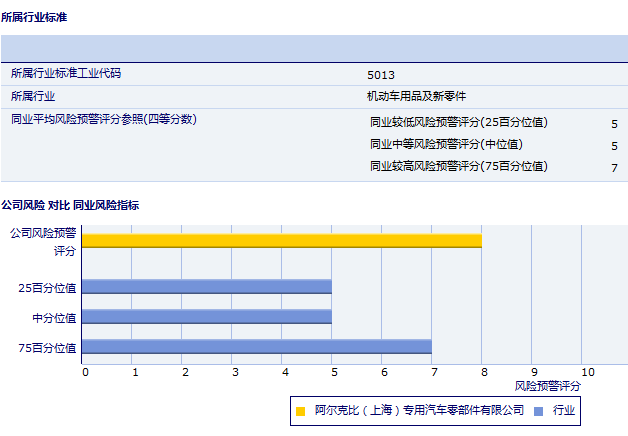Click the industry code value 5013
The image size is (628, 436).
[x=381, y=75]
